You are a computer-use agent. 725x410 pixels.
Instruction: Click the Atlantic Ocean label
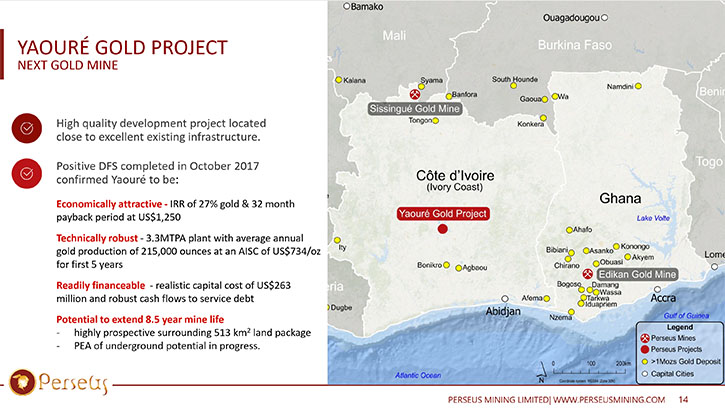418,375
